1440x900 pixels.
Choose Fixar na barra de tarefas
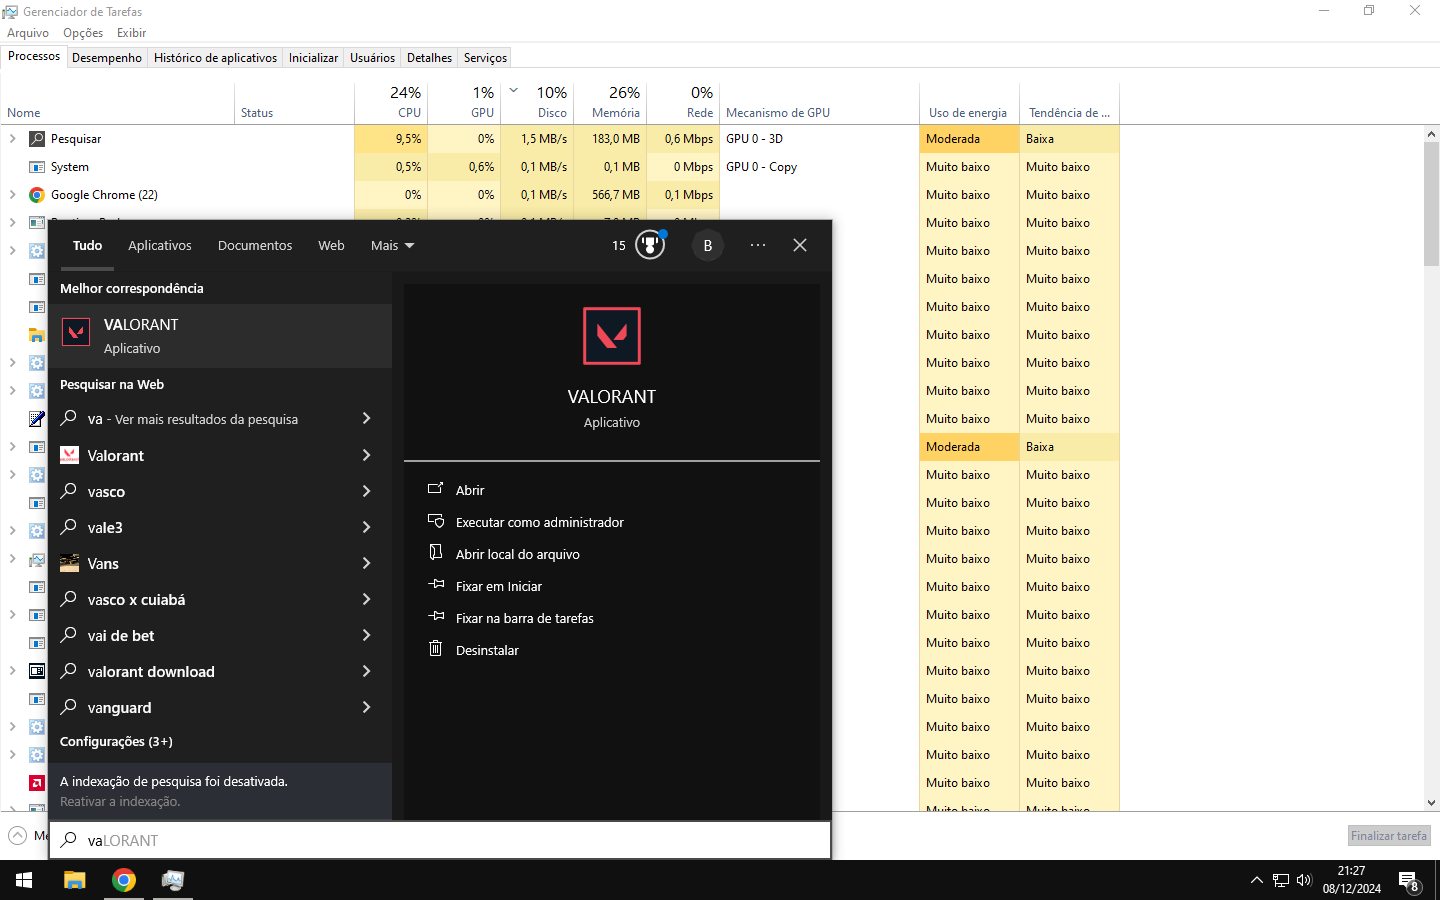(612, 618)
